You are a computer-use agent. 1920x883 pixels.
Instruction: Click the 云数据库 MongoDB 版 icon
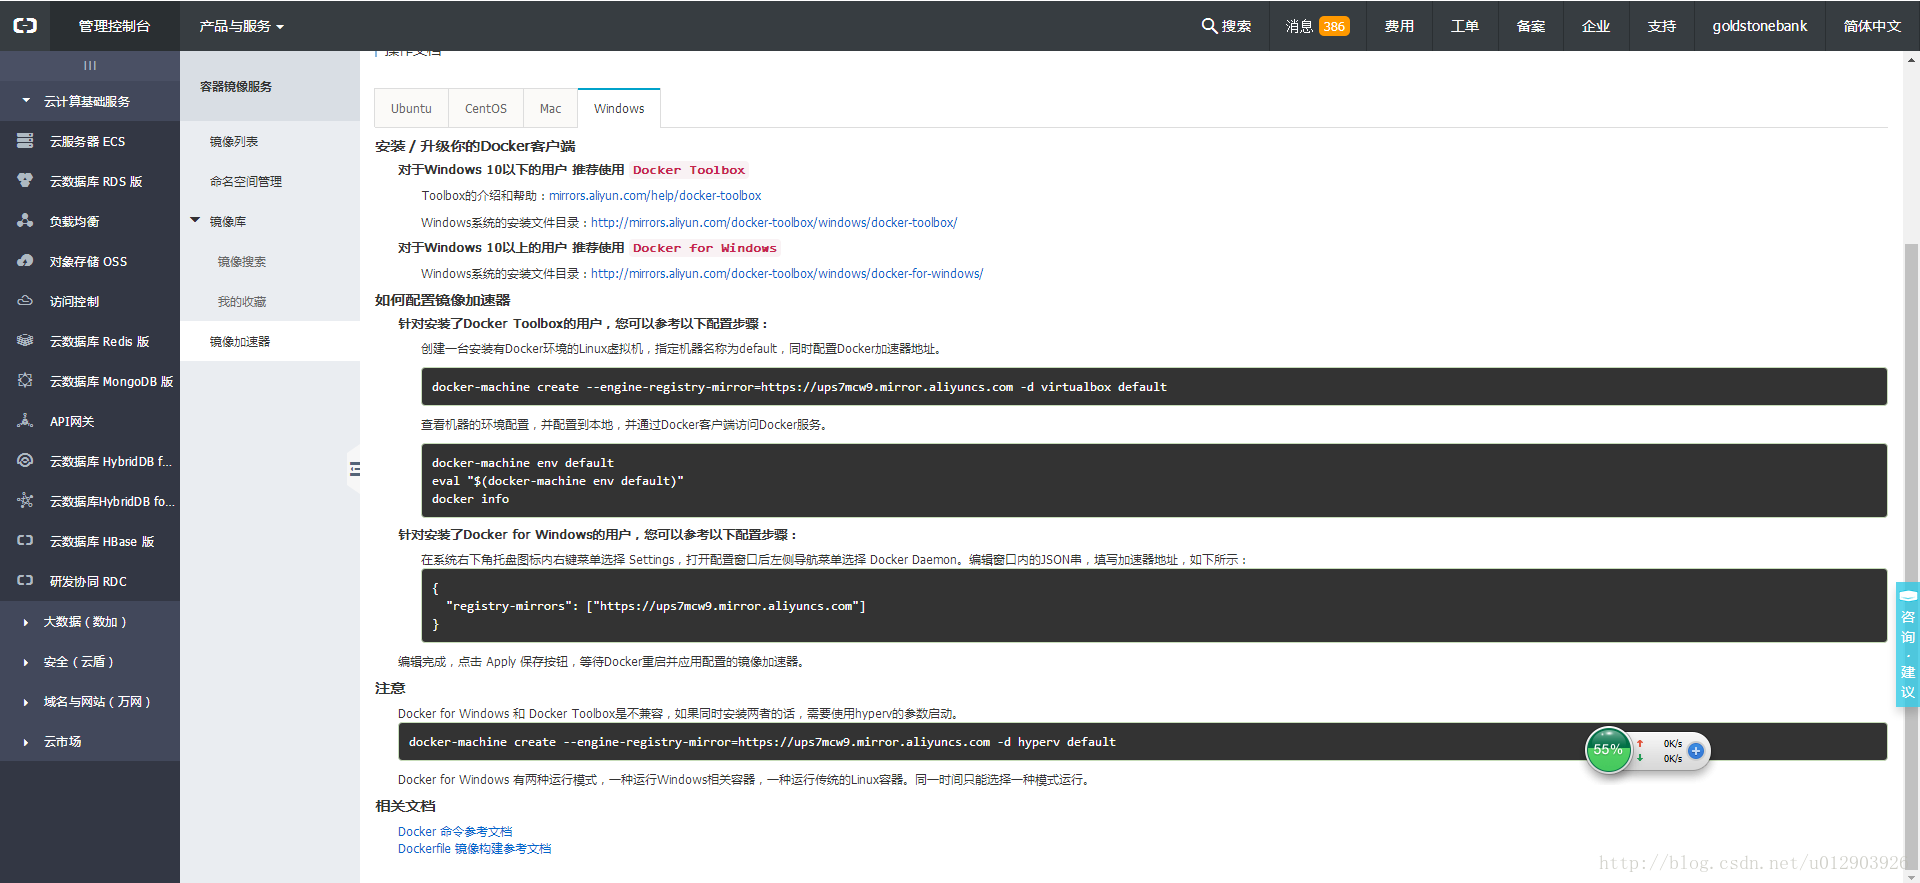25,381
